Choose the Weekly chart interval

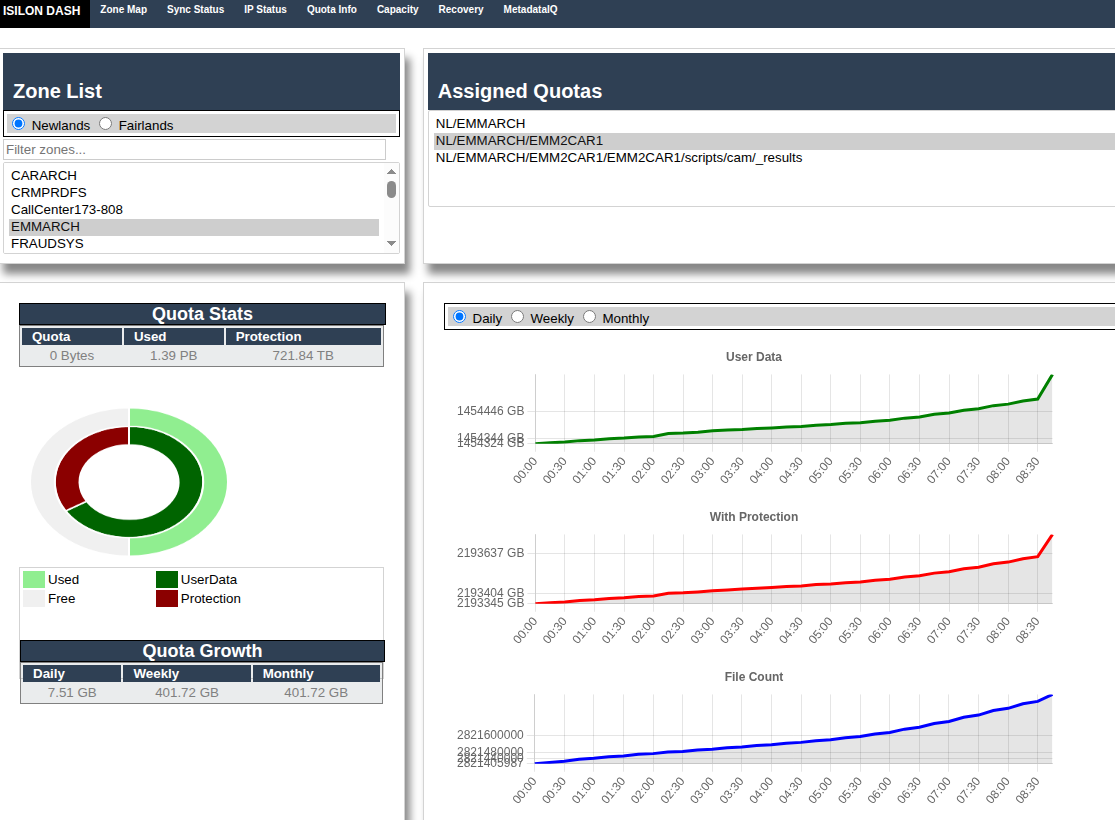click(518, 317)
